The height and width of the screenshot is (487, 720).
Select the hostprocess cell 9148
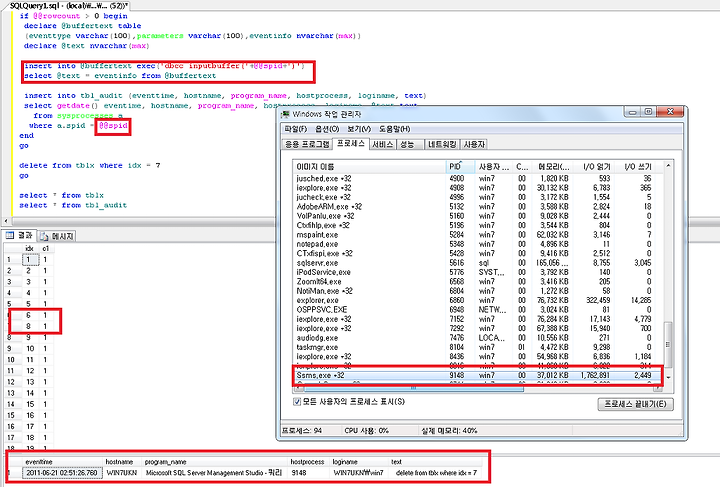click(309, 473)
